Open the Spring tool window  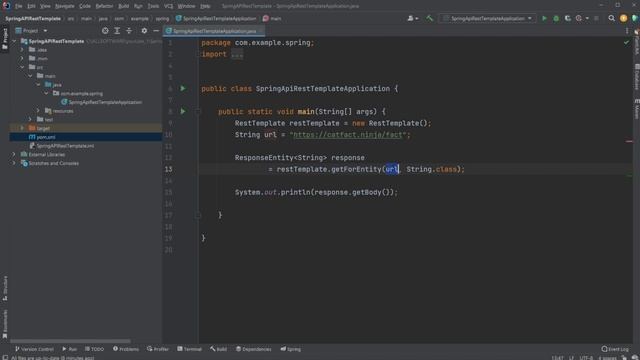pyautogui.click(x=291, y=349)
